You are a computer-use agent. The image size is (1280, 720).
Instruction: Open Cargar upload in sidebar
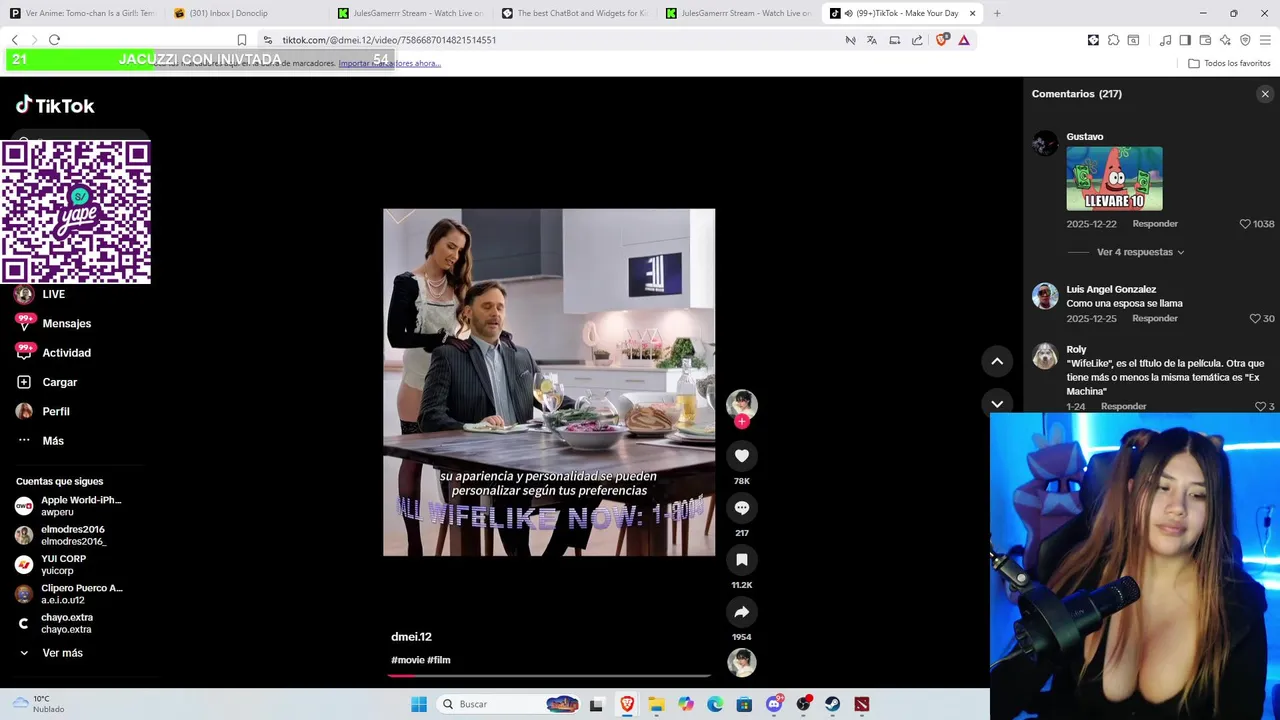59,382
